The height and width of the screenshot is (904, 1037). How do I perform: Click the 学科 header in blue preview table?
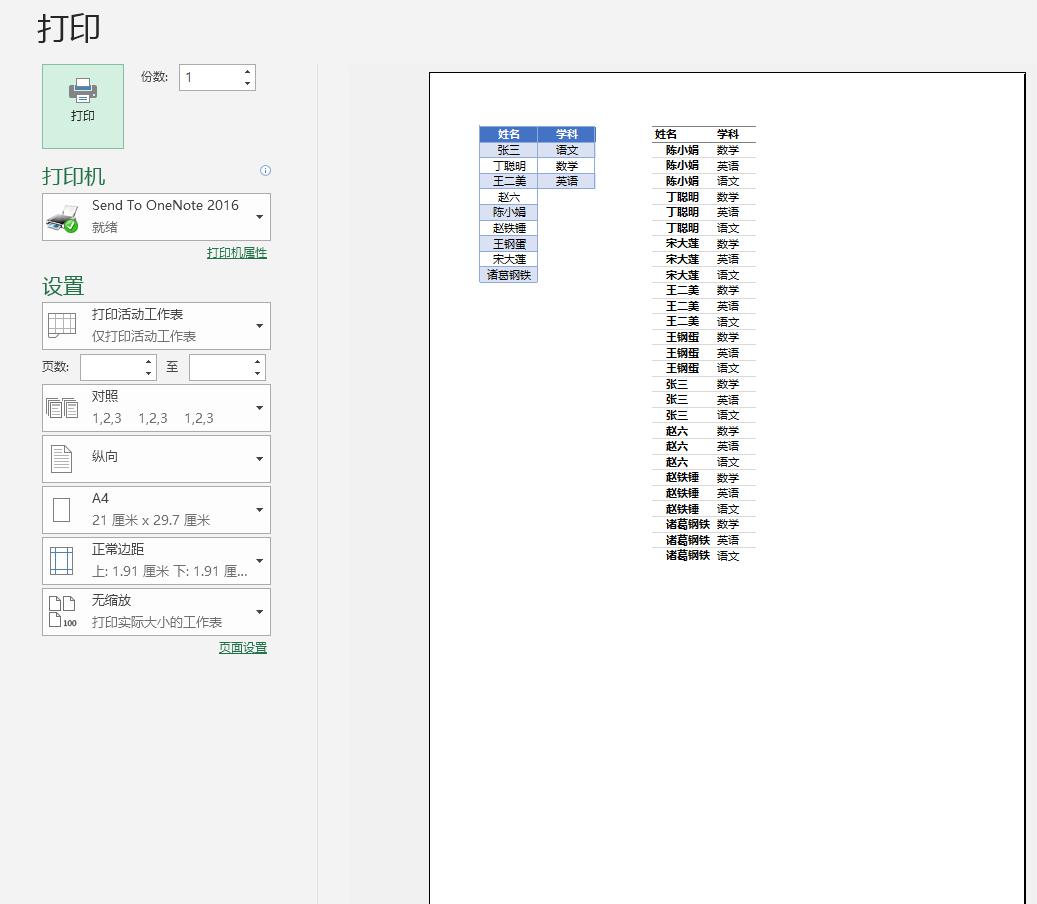567,134
